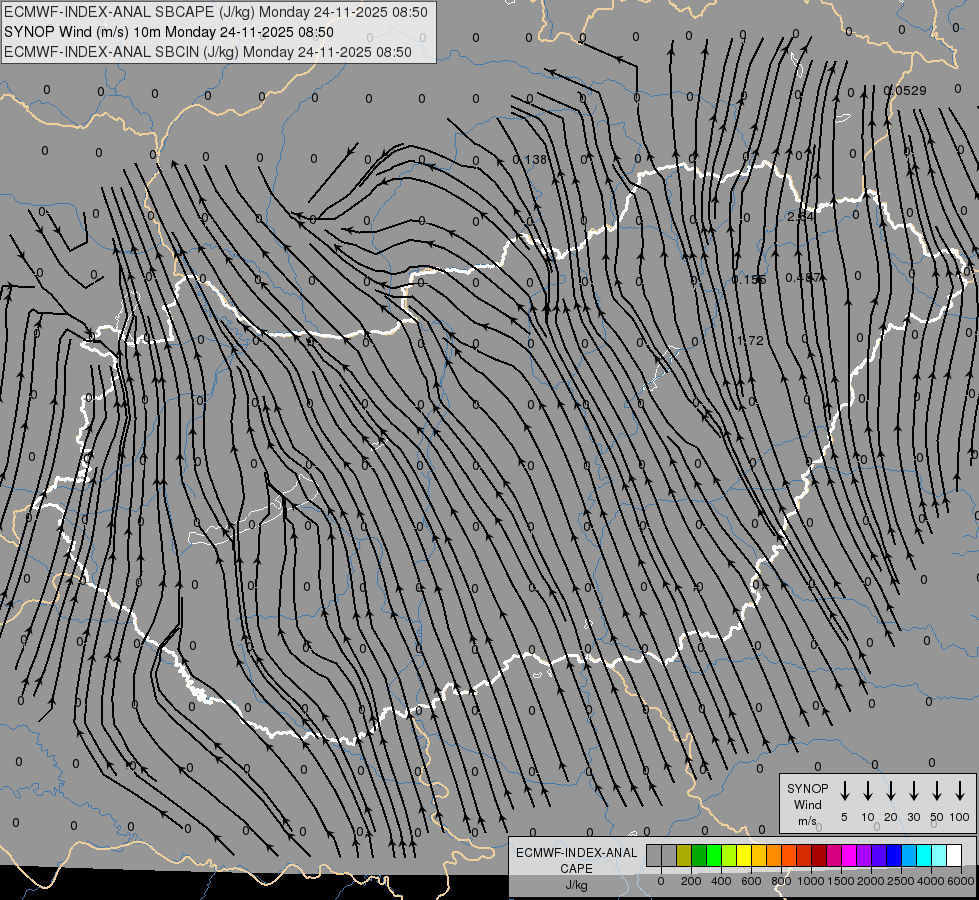Click the SBCIN title line
This screenshot has height=900, width=979.
click(208, 52)
